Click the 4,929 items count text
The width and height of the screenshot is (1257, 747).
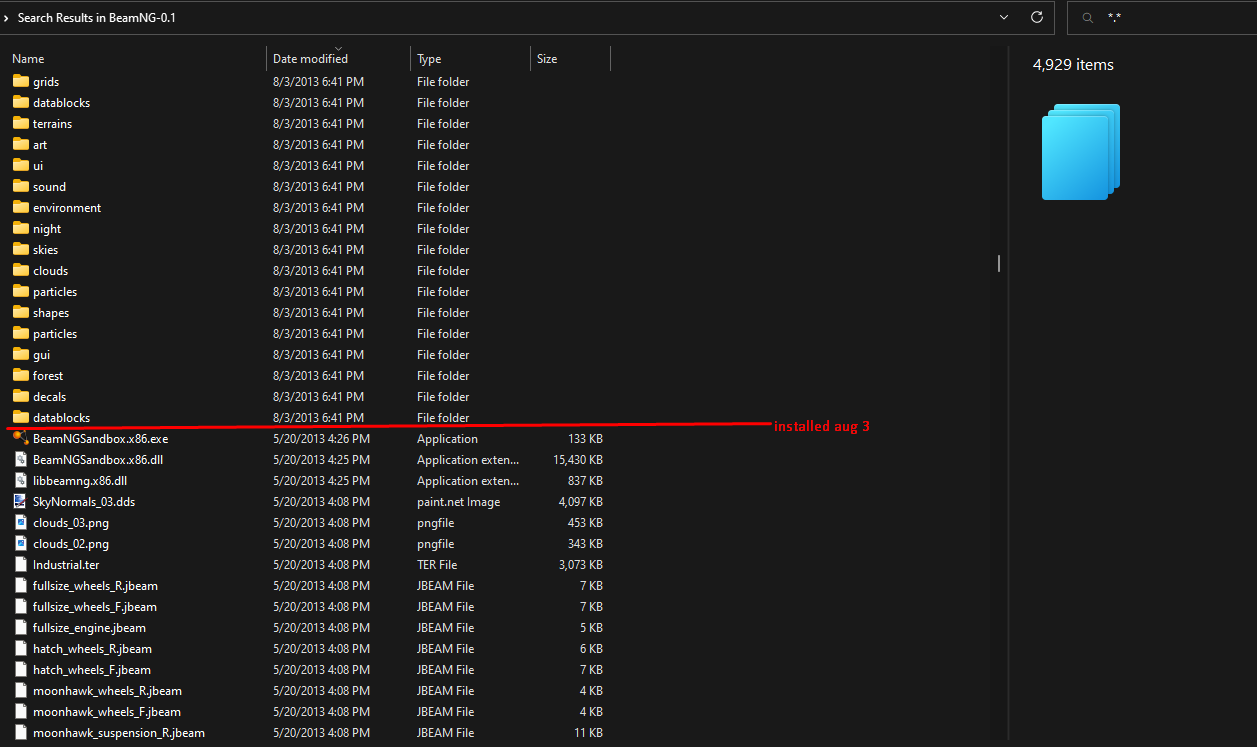click(1073, 64)
